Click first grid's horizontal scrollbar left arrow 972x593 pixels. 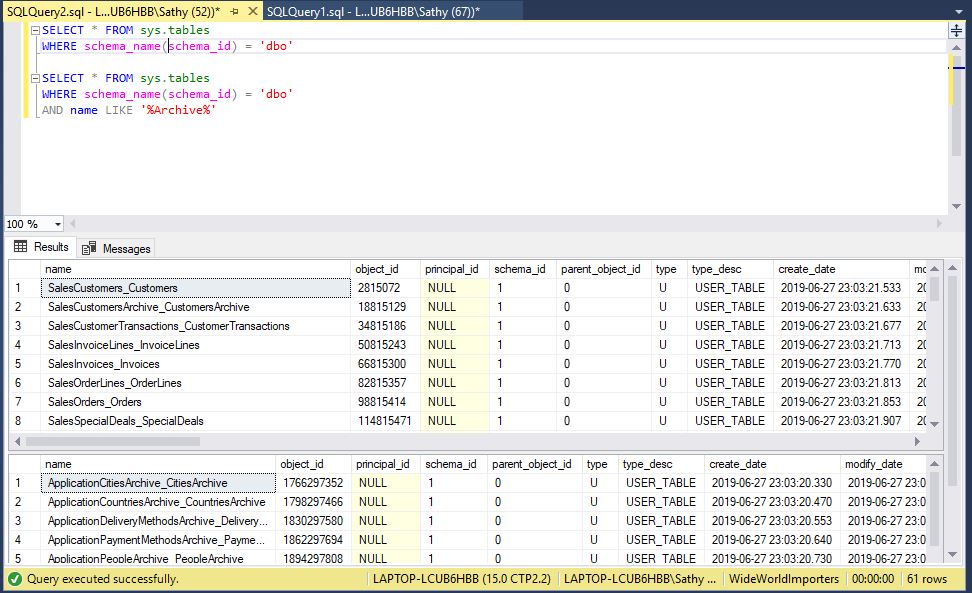(x=17, y=441)
